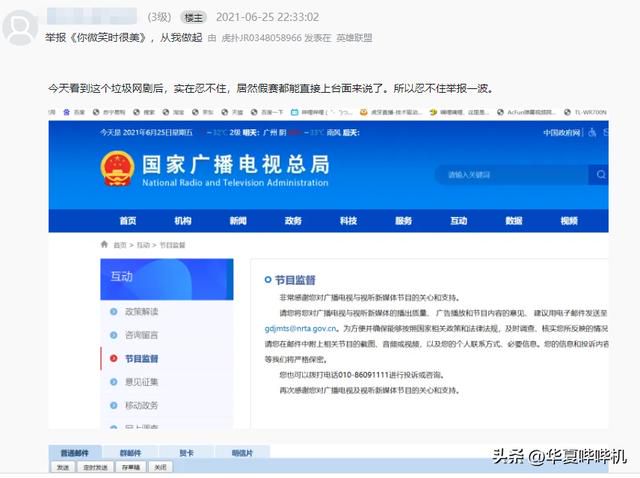Viewport: 640px width, 478px height.
Task: Click the breadcrumb home icon
Action: click(104, 244)
